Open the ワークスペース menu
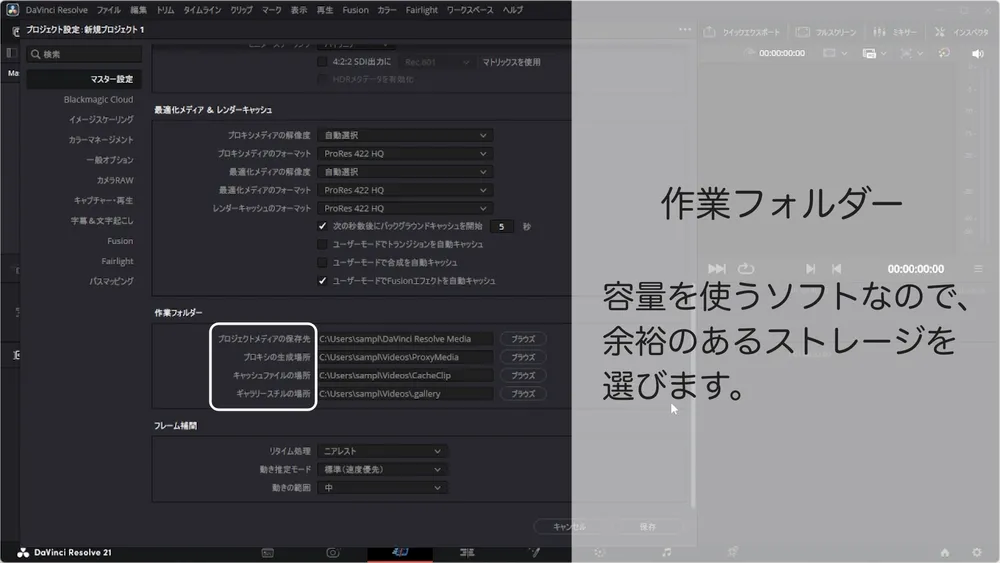1000x563 pixels. pyautogui.click(x=470, y=10)
